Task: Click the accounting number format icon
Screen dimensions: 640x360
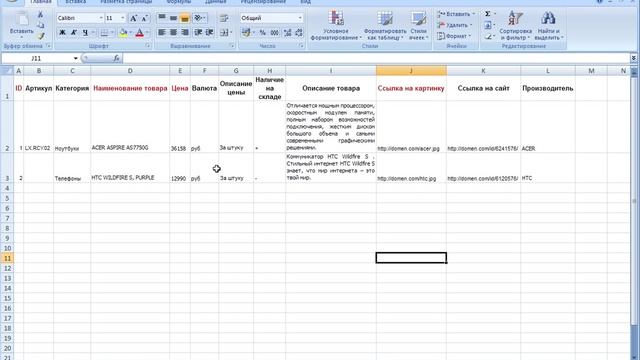Action: coord(247,32)
